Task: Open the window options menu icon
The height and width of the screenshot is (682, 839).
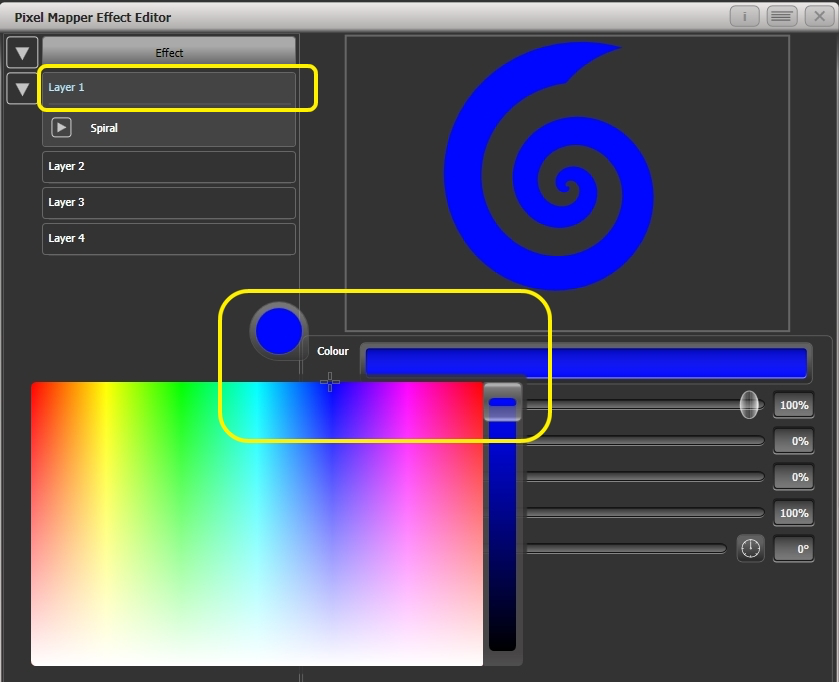Action: [x=780, y=16]
